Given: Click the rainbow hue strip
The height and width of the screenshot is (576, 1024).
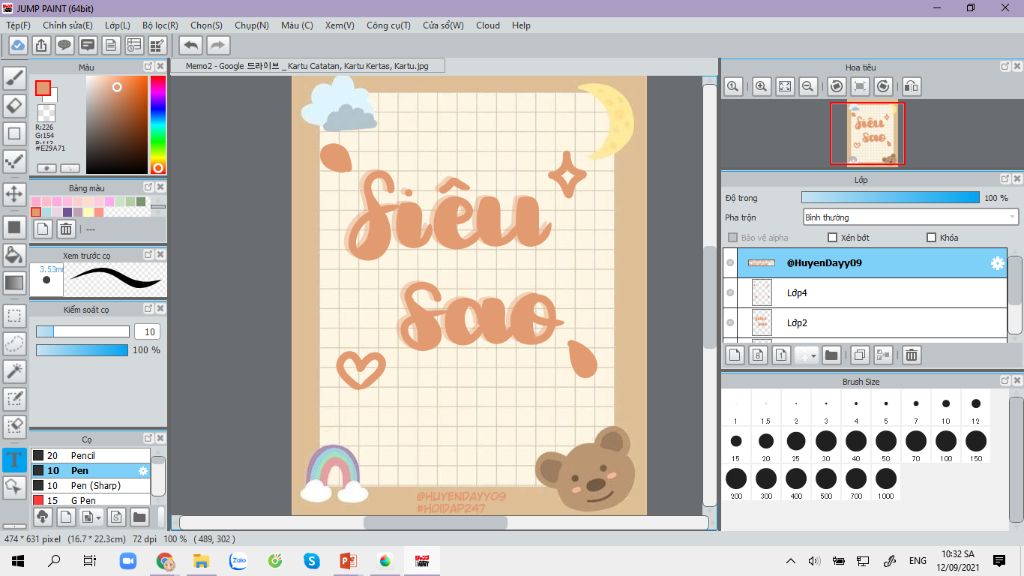Looking at the screenshot, I should pyautogui.click(x=157, y=125).
